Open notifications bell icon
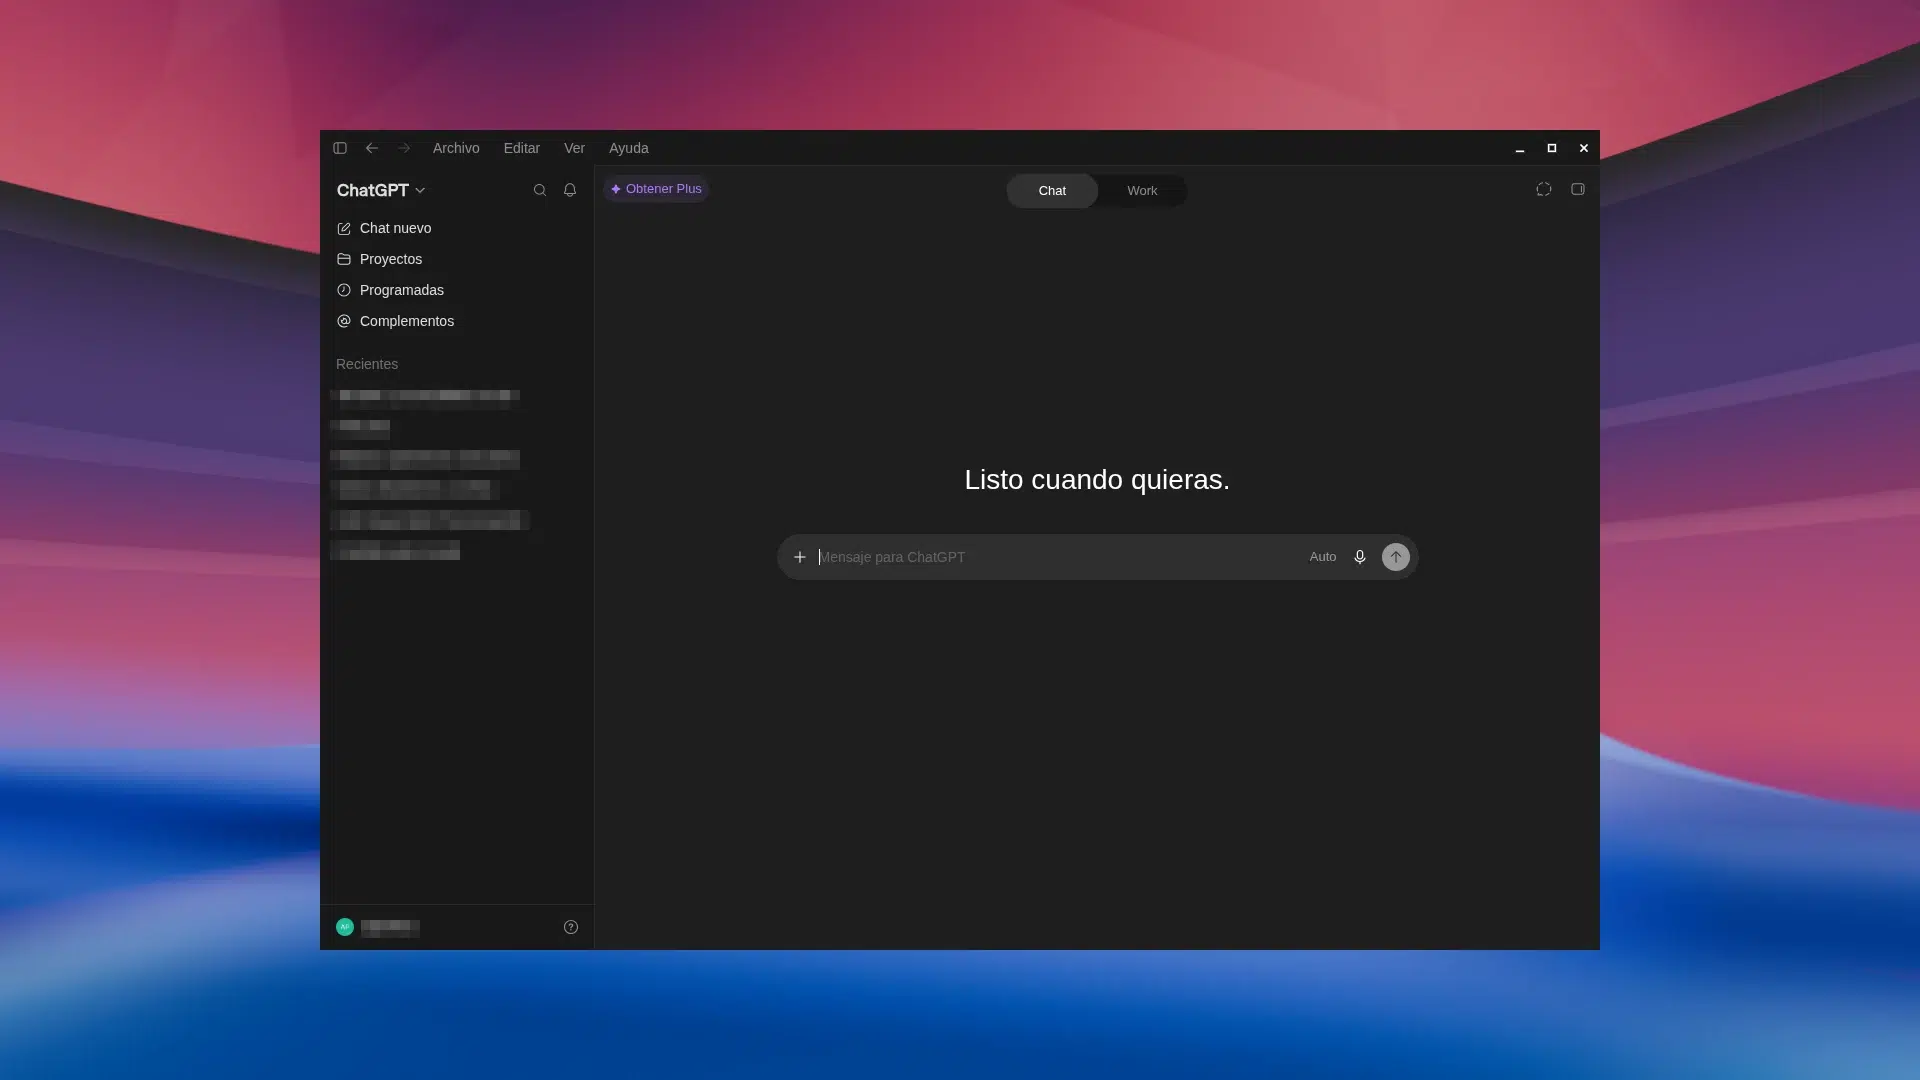Image resolution: width=1920 pixels, height=1080 pixels. (570, 190)
